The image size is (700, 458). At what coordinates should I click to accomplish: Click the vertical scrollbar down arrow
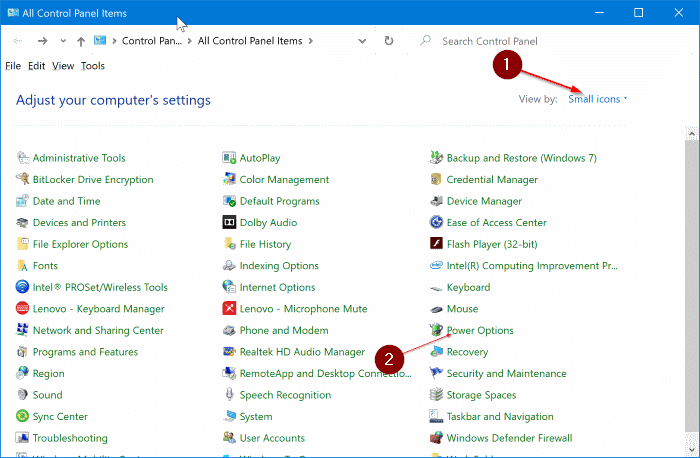point(692,450)
